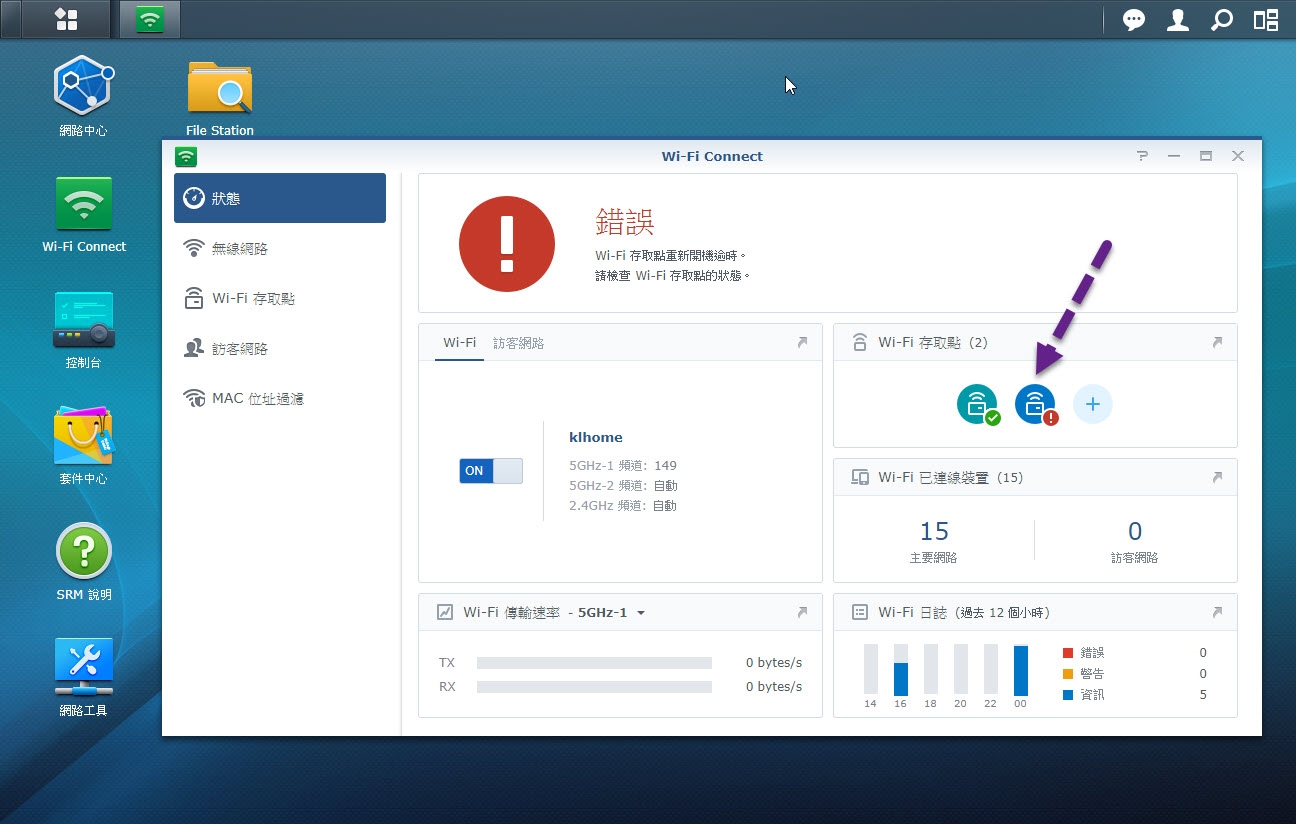Image resolution: width=1296 pixels, height=824 pixels.
Task: Open the widgets panel icon
Action: [1266, 19]
